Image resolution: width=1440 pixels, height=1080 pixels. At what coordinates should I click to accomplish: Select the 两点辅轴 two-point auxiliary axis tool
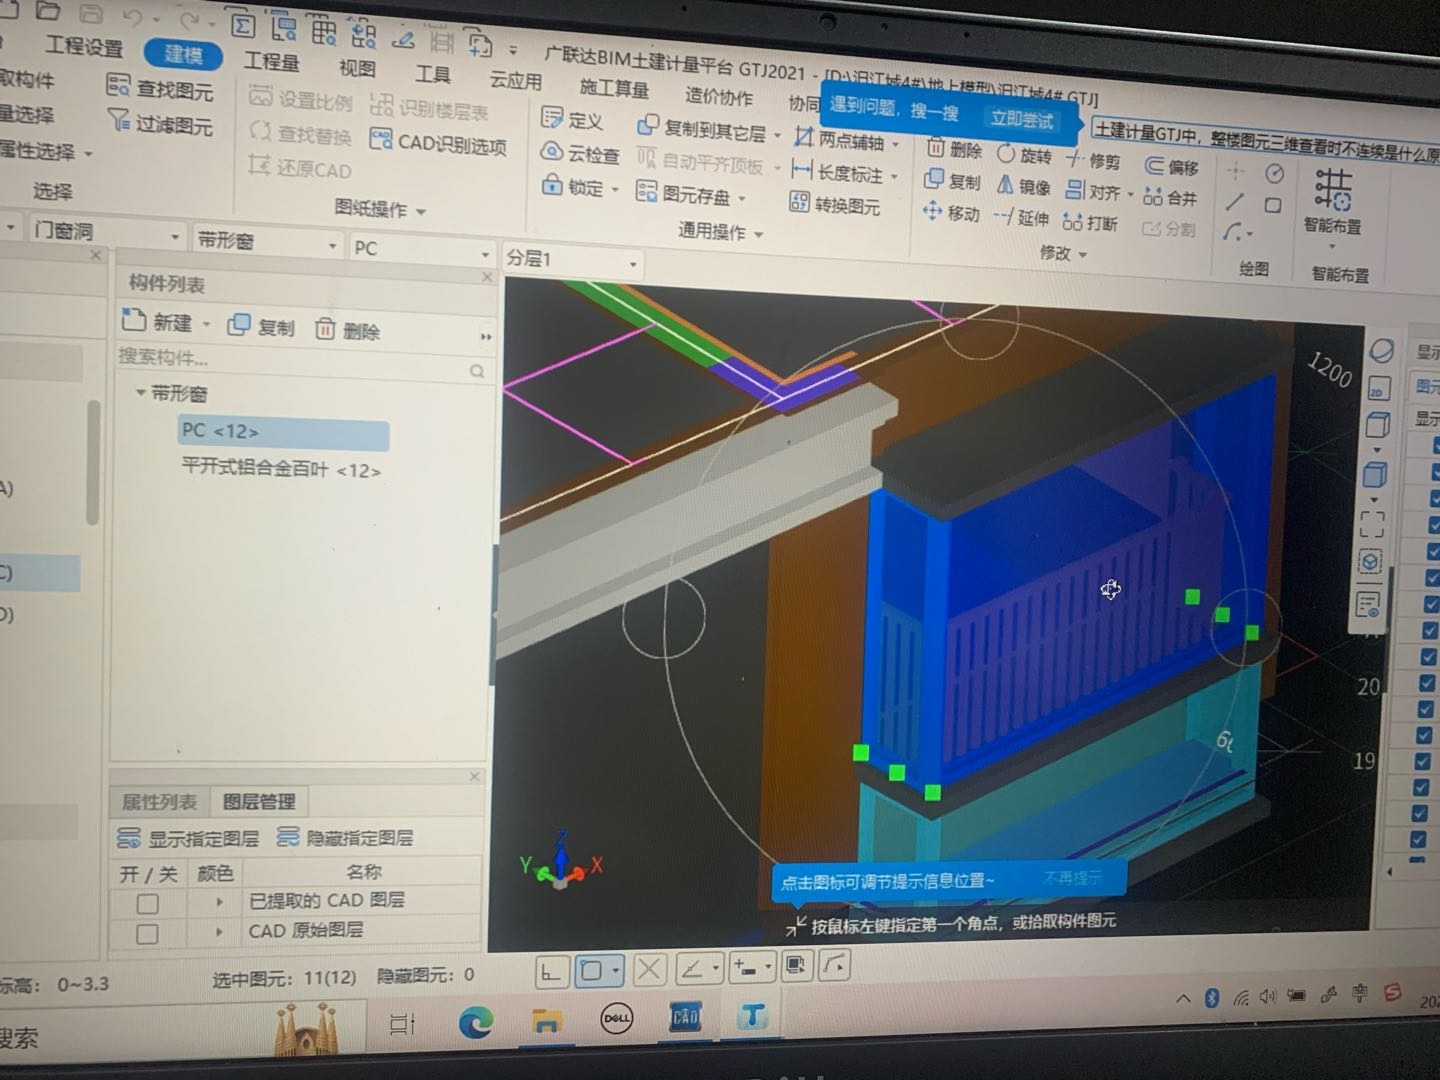(x=839, y=139)
